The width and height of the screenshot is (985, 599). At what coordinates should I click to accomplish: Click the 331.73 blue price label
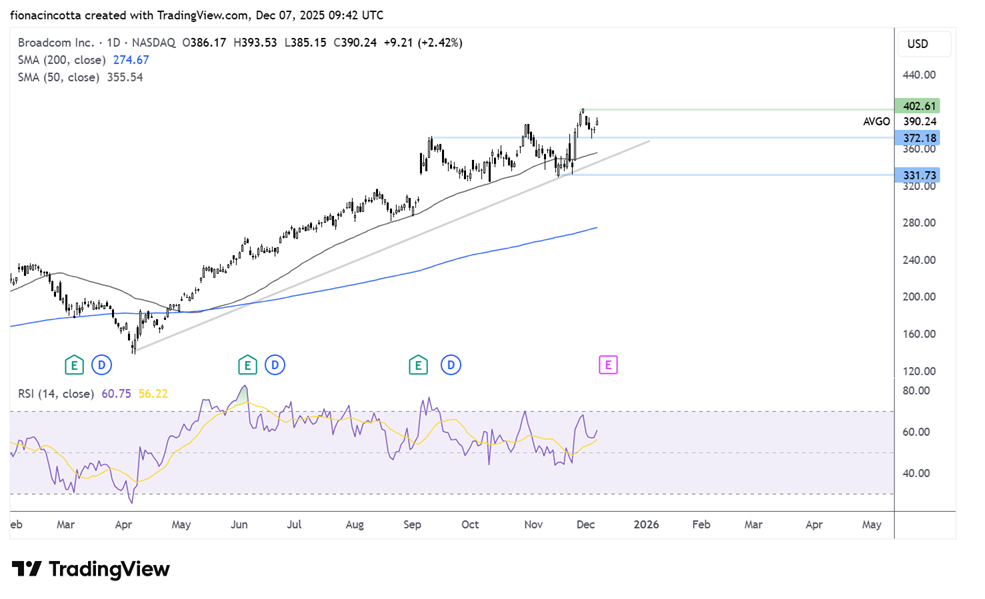tap(917, 175)
